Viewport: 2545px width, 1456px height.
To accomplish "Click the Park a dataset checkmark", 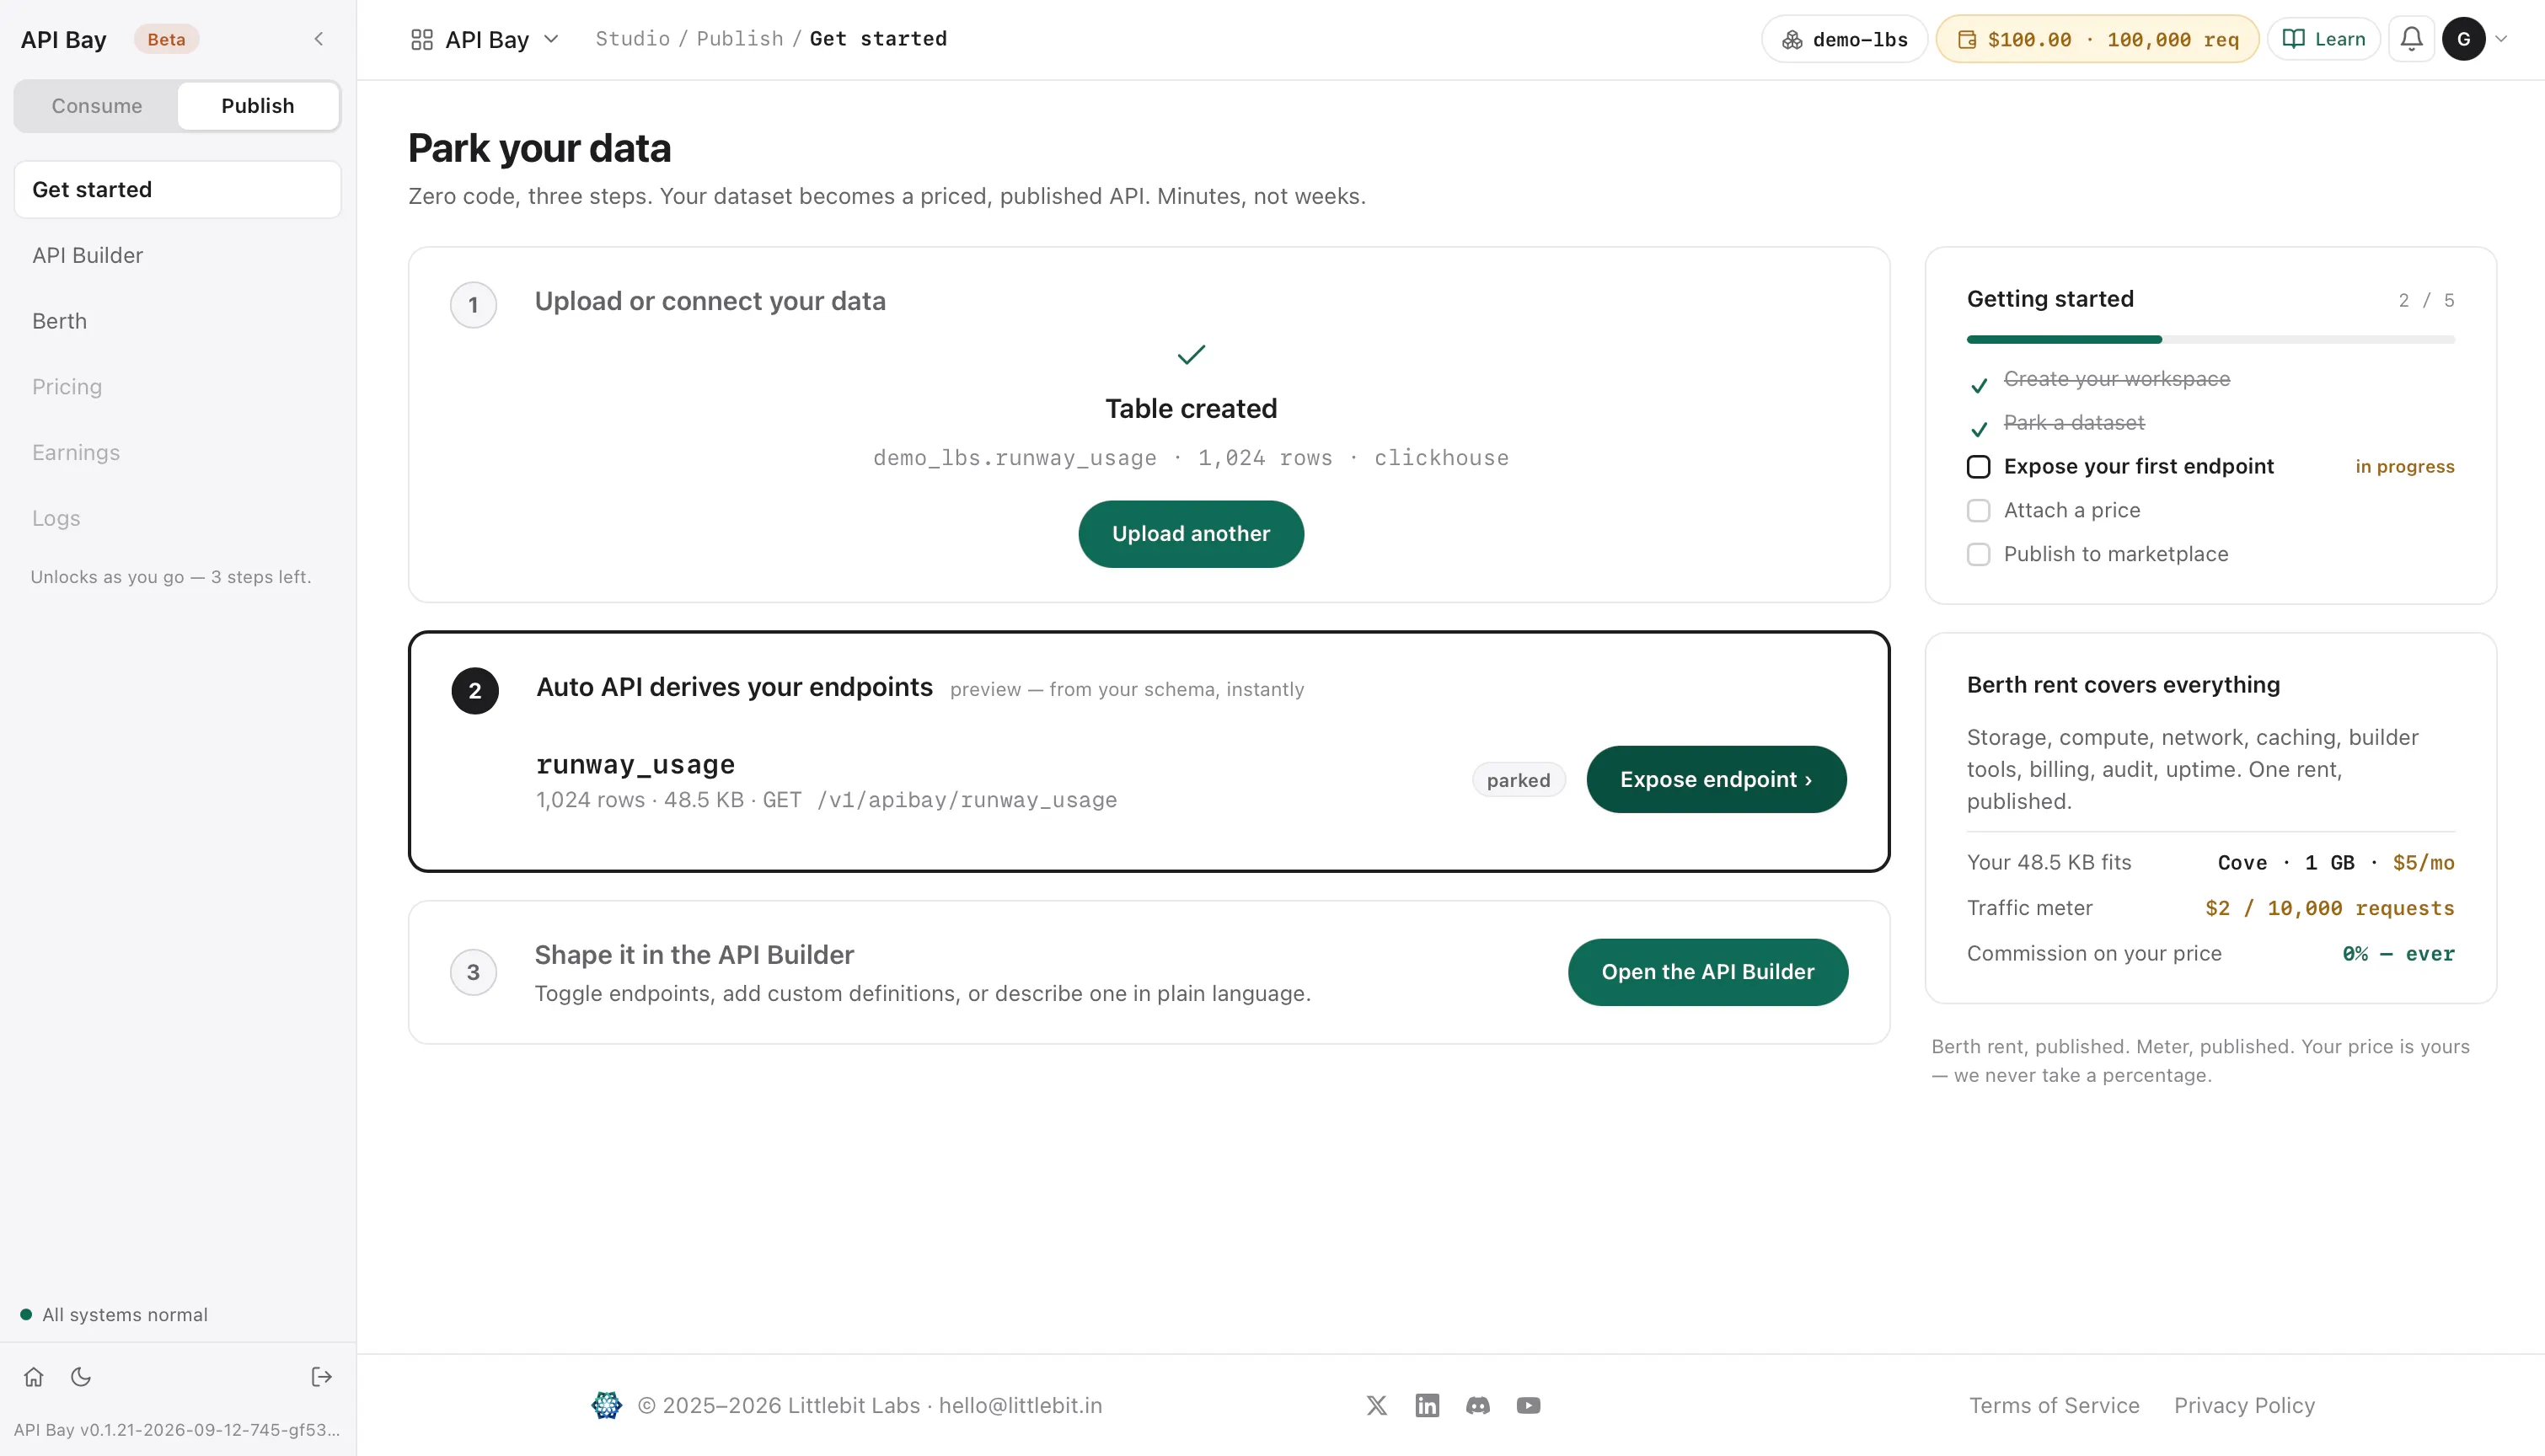I will coord(1978,429).
